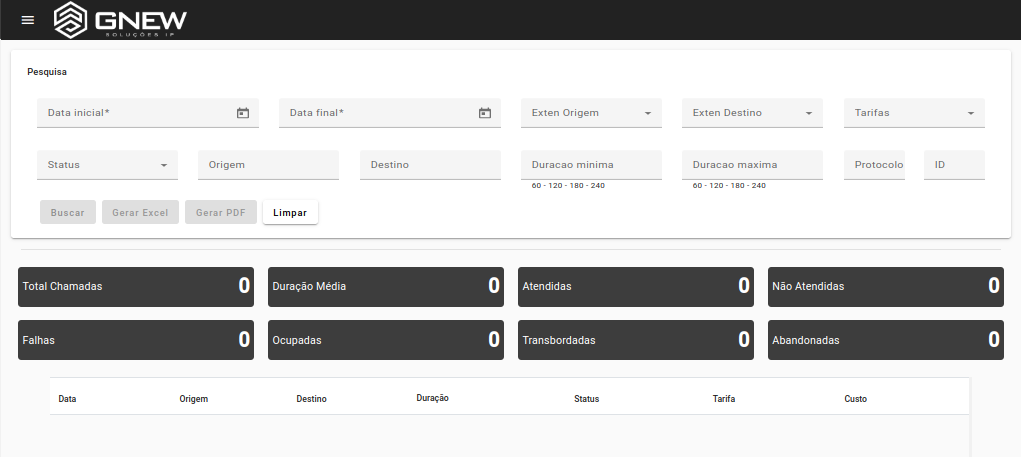Click the Destino column header in table
The height and width of the screenshot is (457, 1021).
(x=311, y=399)
